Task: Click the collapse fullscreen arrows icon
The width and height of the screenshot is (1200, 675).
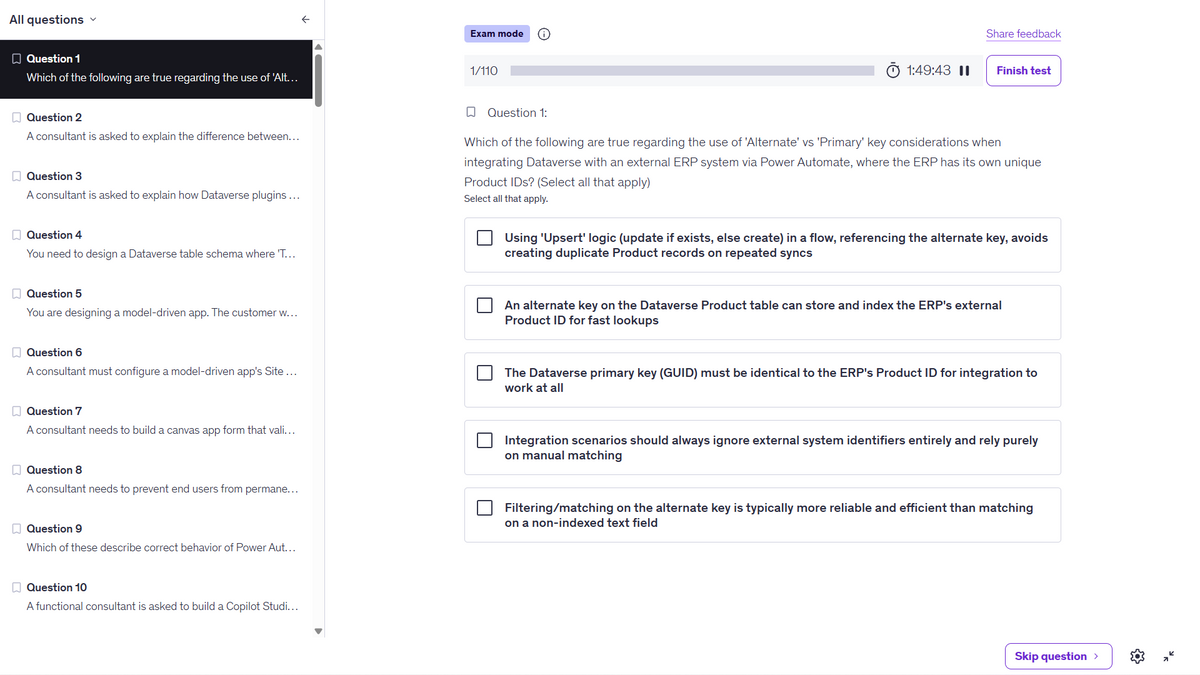Action: tap(1169, 656)
